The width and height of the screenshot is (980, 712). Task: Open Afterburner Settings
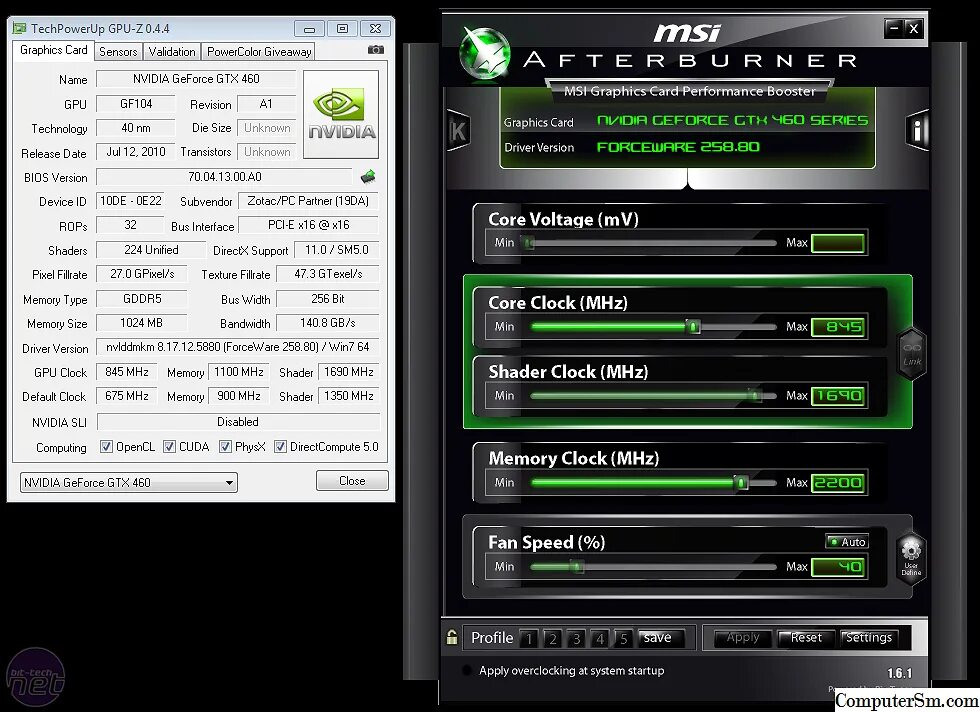(869, 638)
